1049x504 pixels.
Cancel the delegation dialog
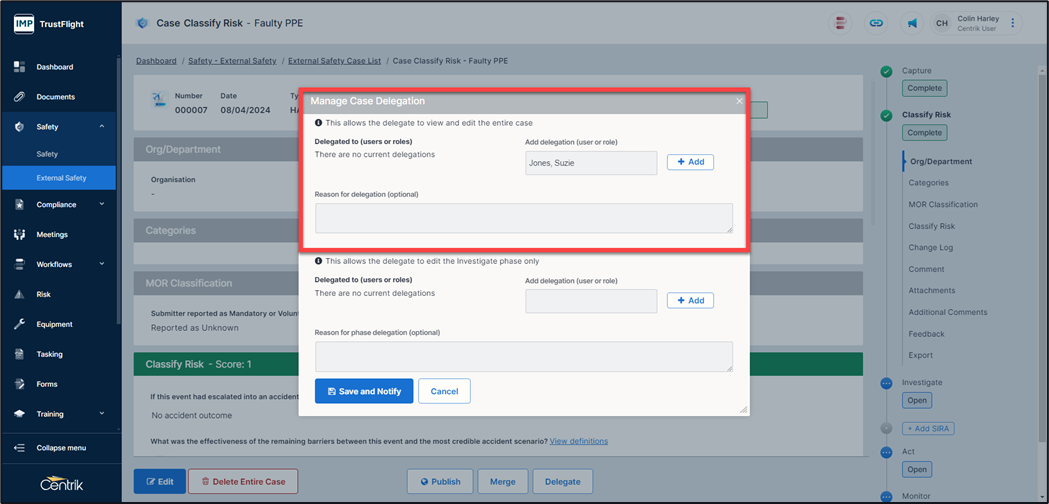coord(444,391)
